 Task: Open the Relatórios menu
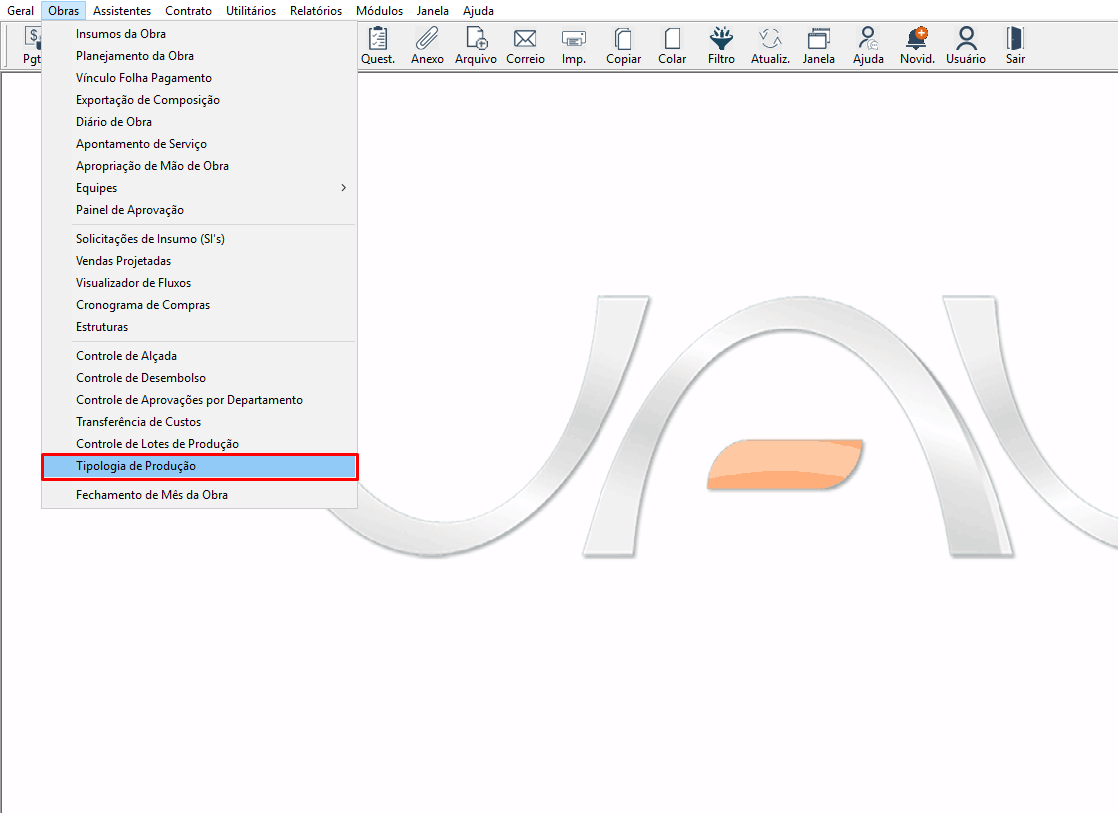316,11
